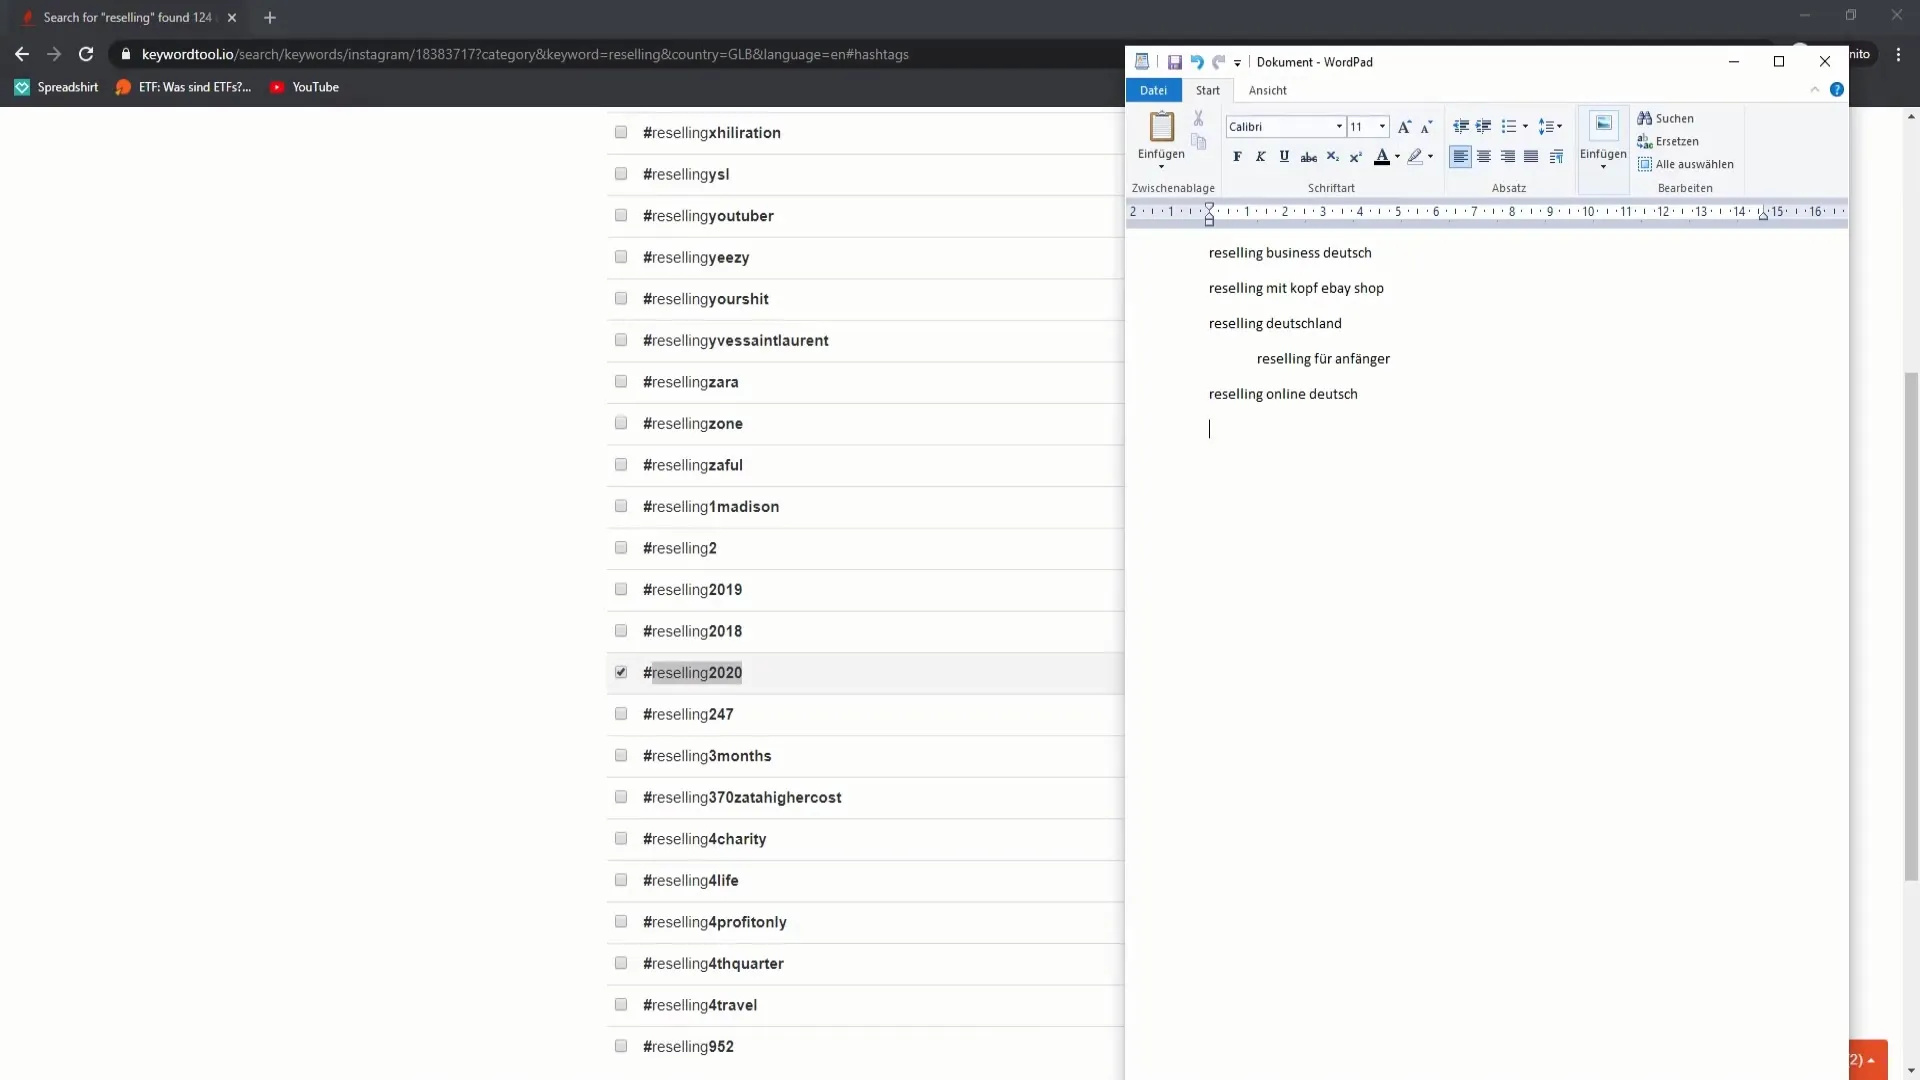Image resolution: width=1920 pixels, height=1080 pixels.
Task: Switch to the Ansicht ribbon tab
Action: [x=1267, y=90]
